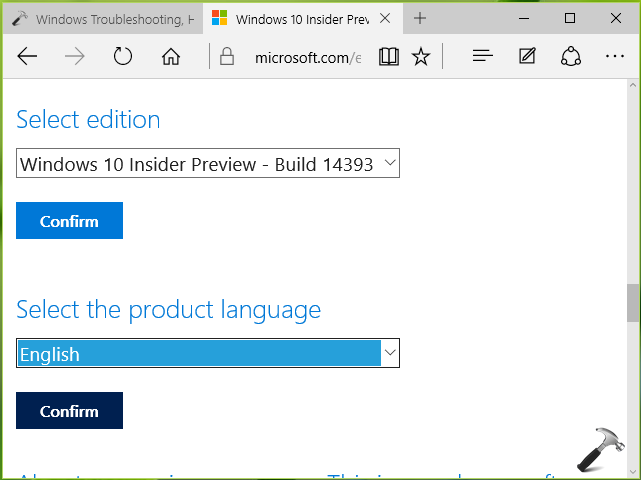Click the vertical scrollbar thumb
This screenshot has width=641, height=480.
coord(633,303)
